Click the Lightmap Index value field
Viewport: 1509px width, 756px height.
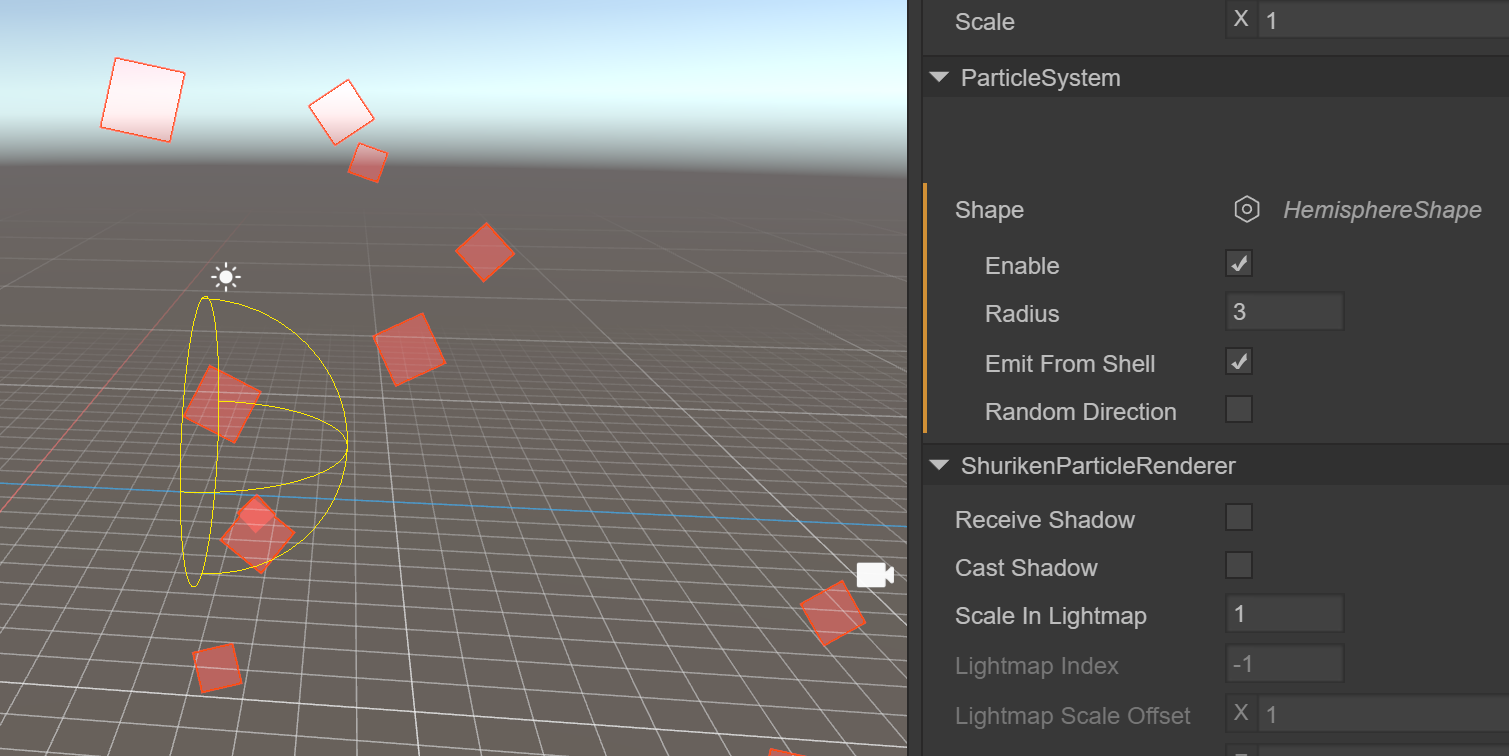[1284, 664]
